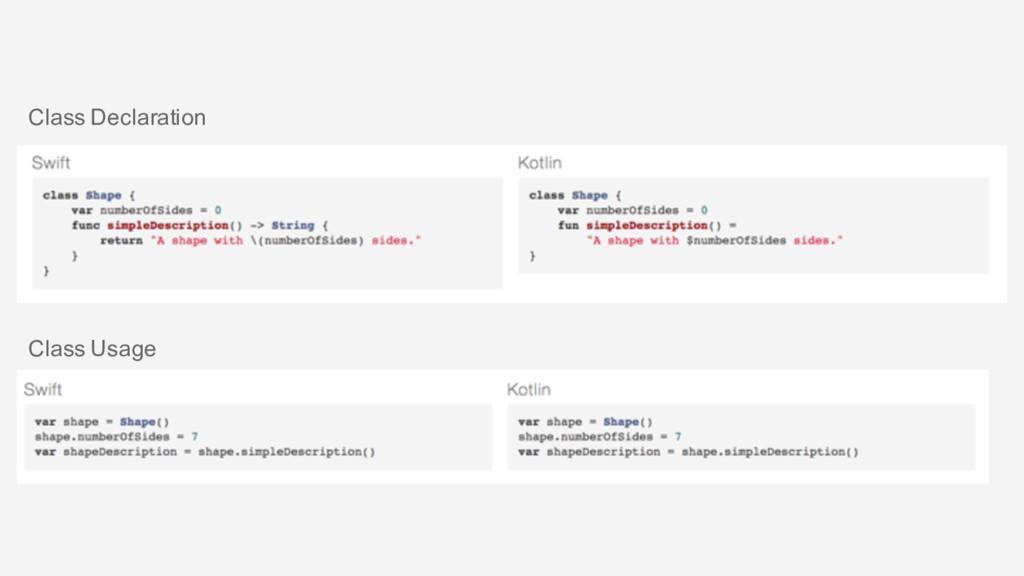This screenshot has height=576, width=1024.
Task: Click the Swift "return" statement line
Action: pyautogui.click(x=260, y=241)
